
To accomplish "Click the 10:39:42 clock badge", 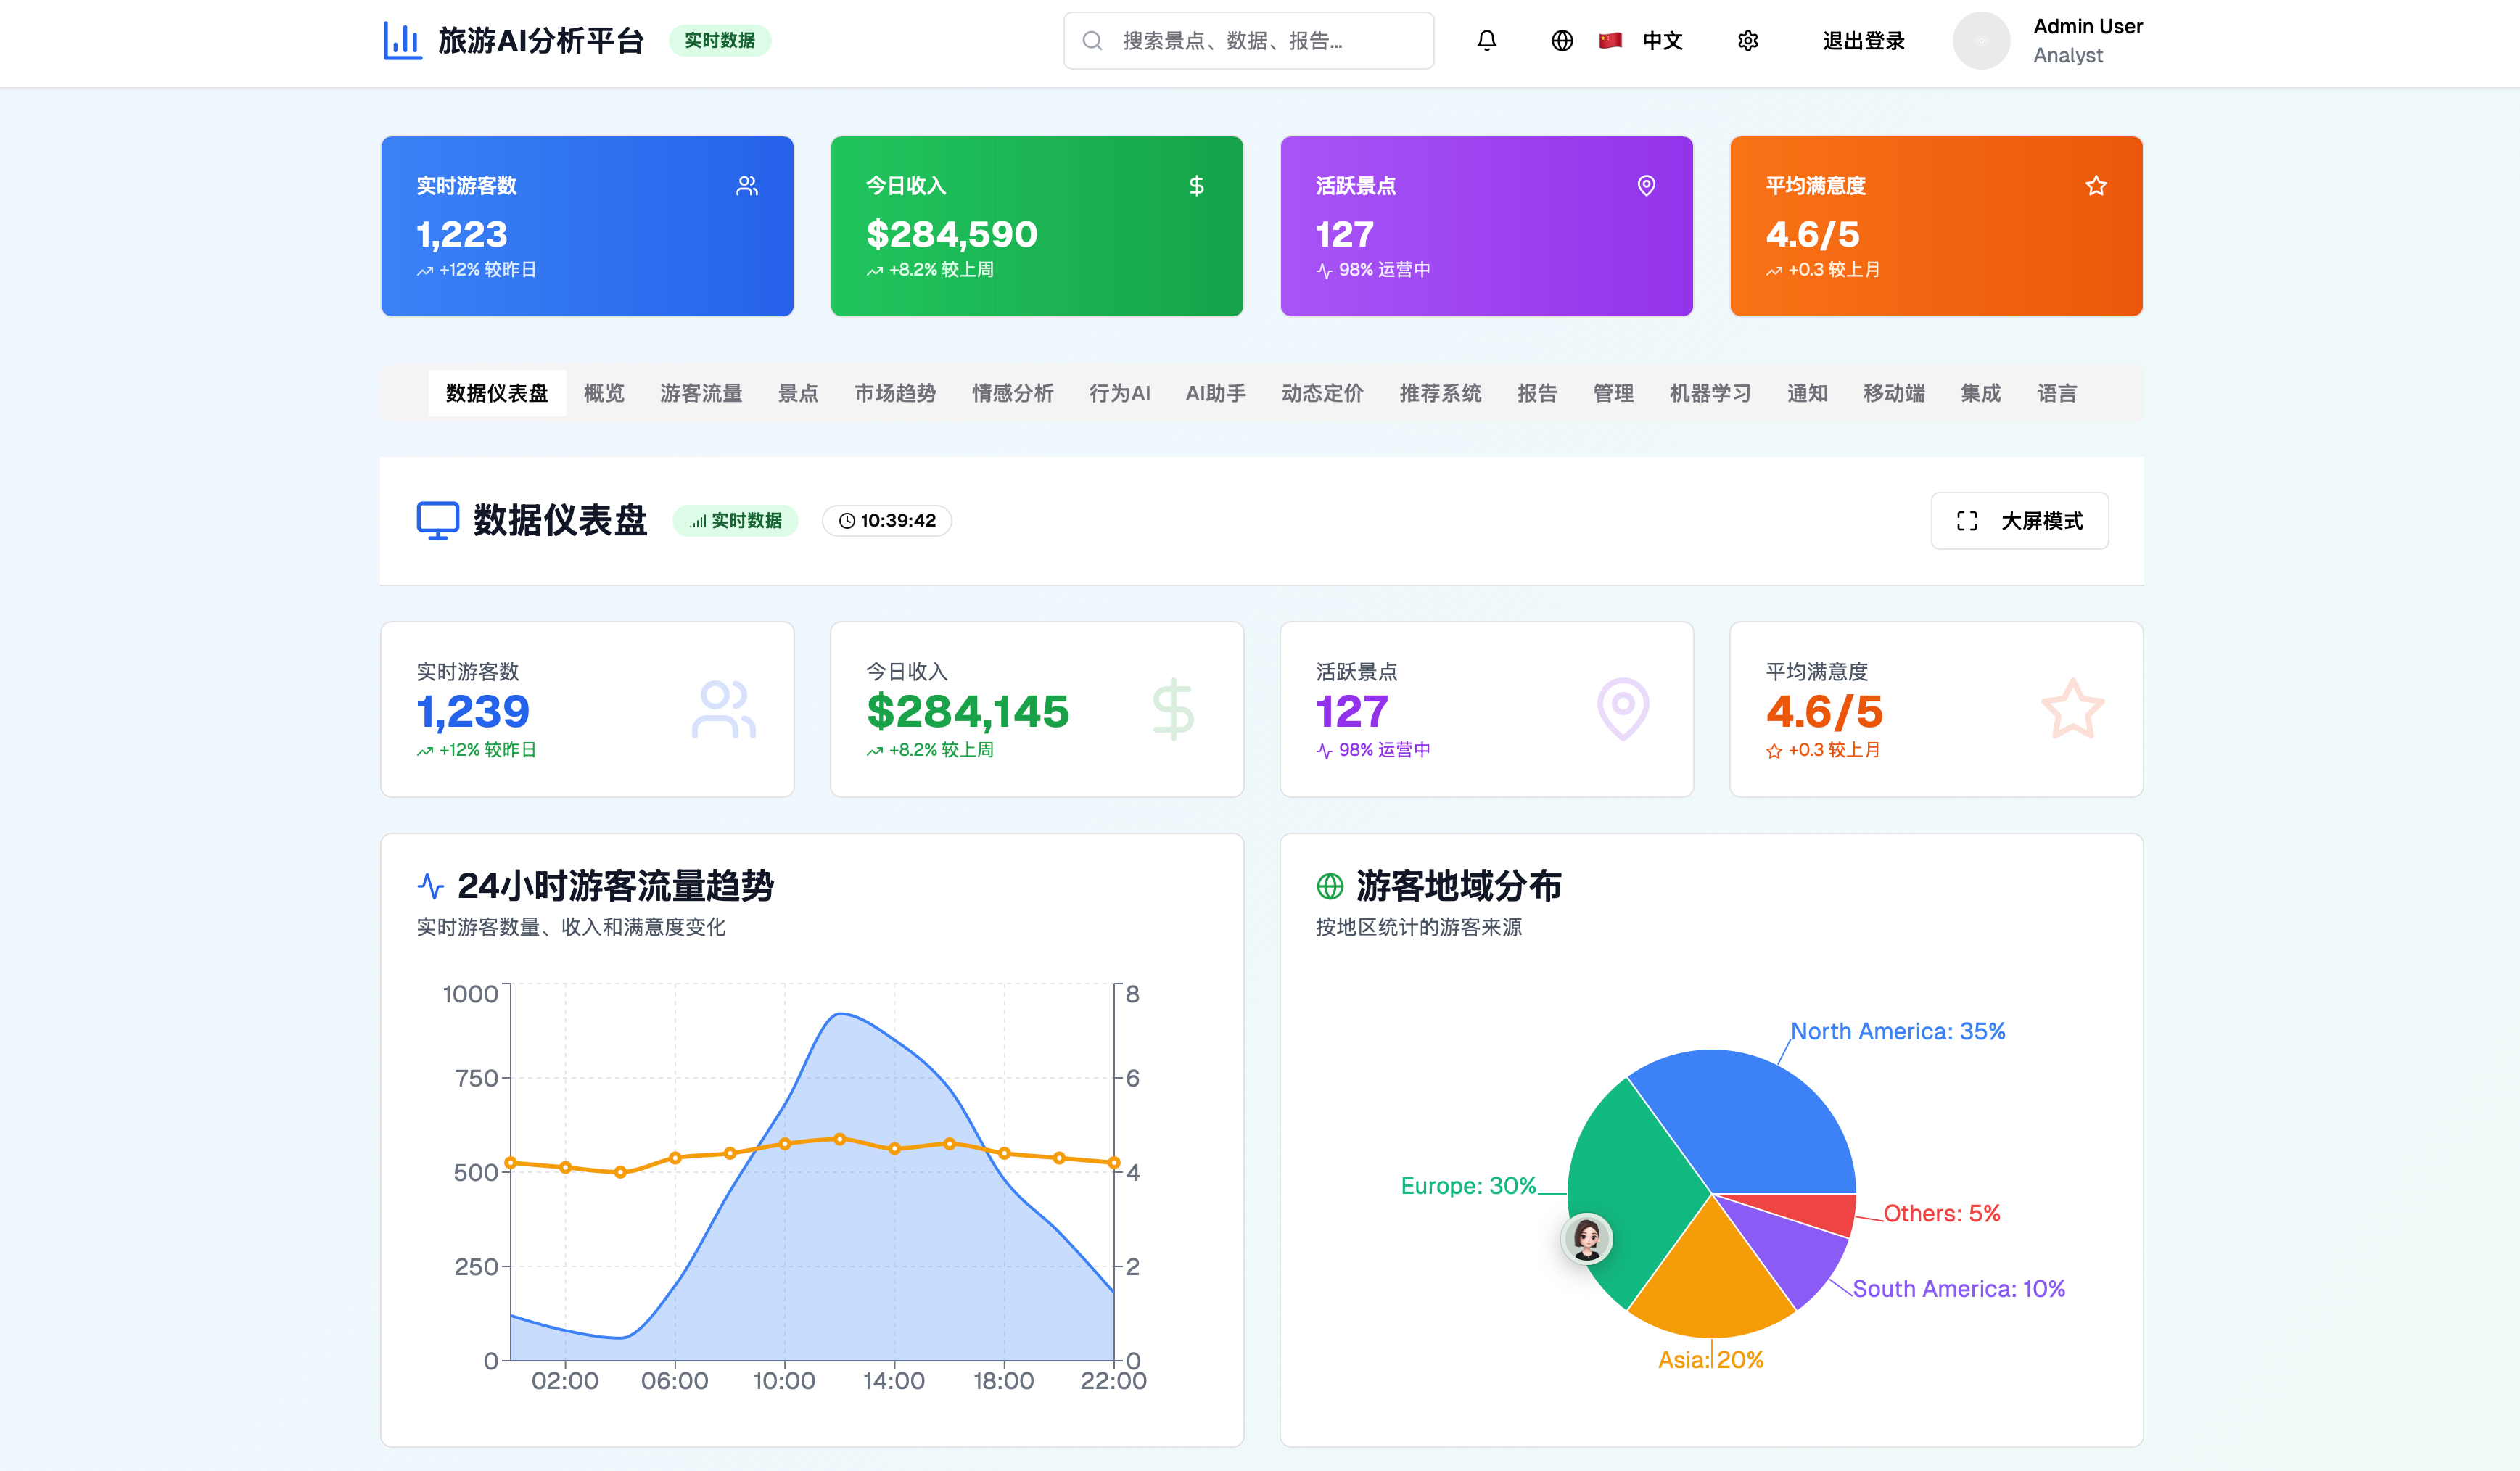I will 887,521.
